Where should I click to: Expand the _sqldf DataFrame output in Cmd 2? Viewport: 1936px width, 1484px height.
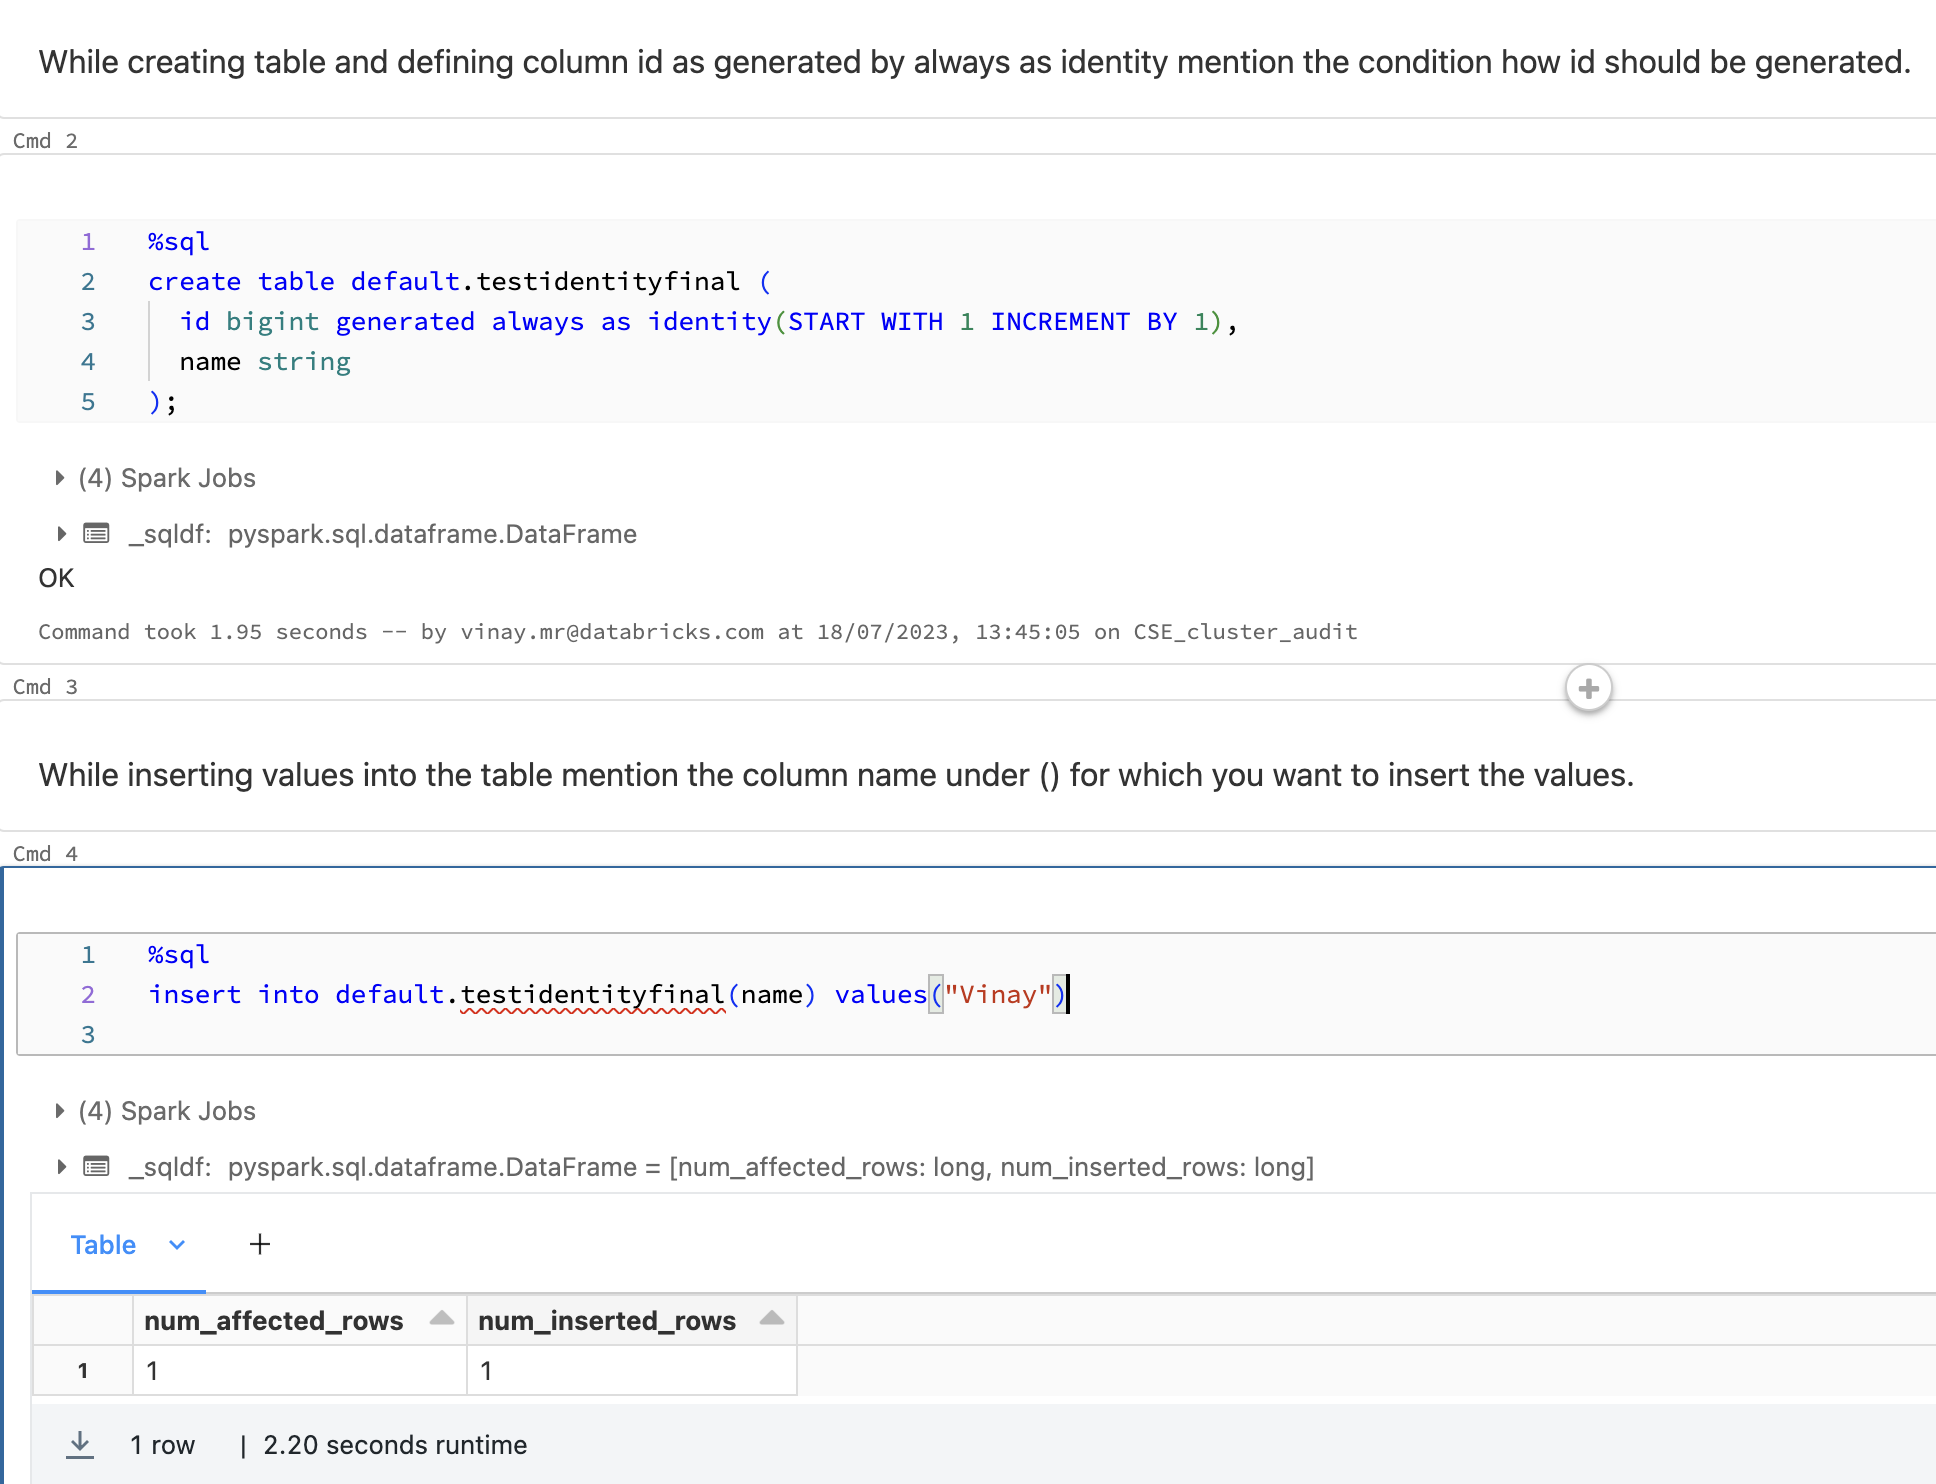click(x=60, y=534)
